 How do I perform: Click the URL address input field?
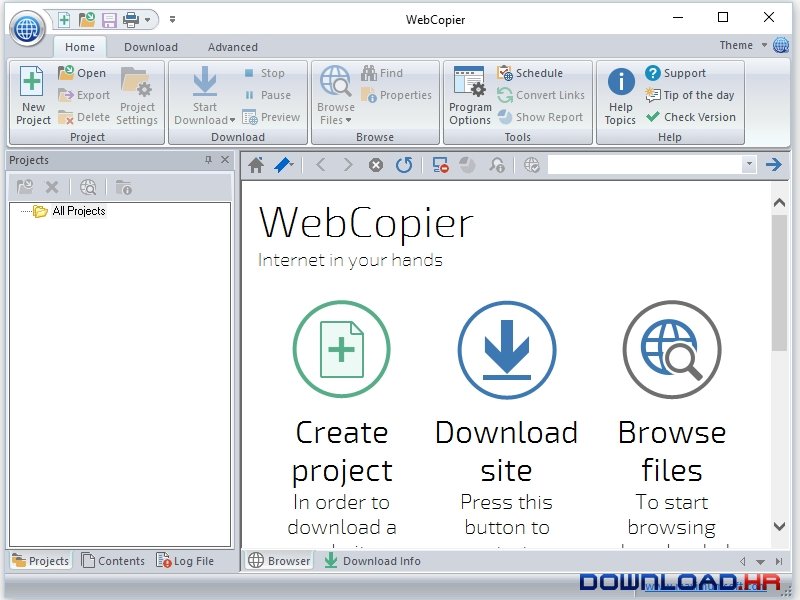645,164
